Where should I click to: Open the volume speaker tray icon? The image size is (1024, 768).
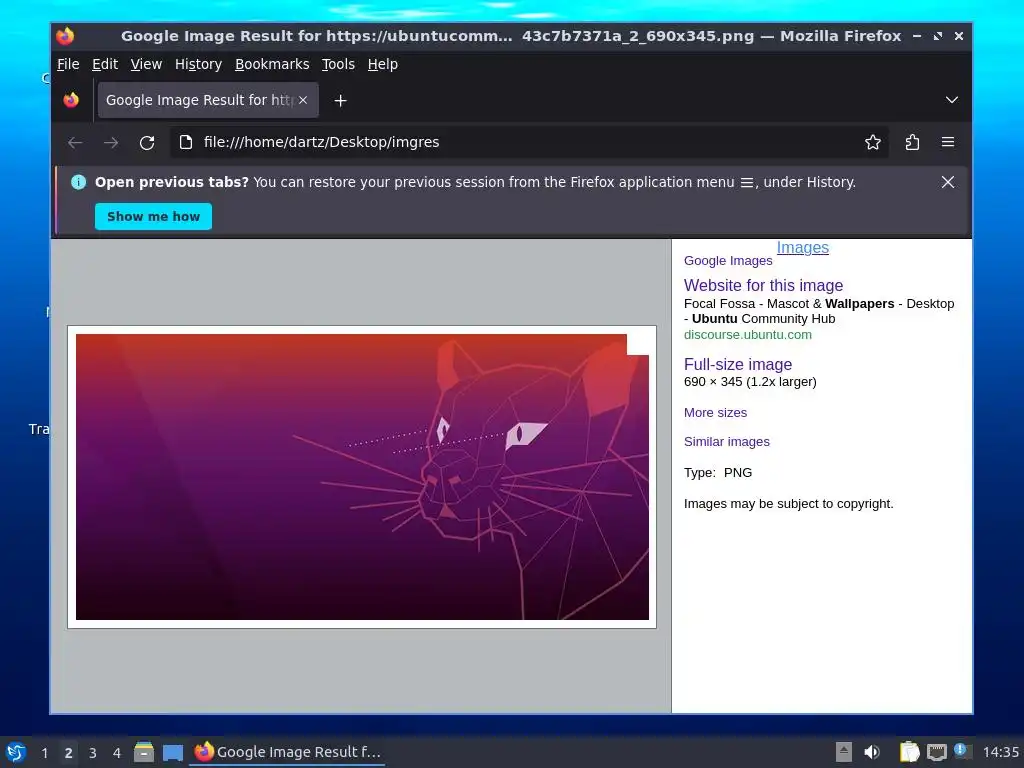point(872,752)
